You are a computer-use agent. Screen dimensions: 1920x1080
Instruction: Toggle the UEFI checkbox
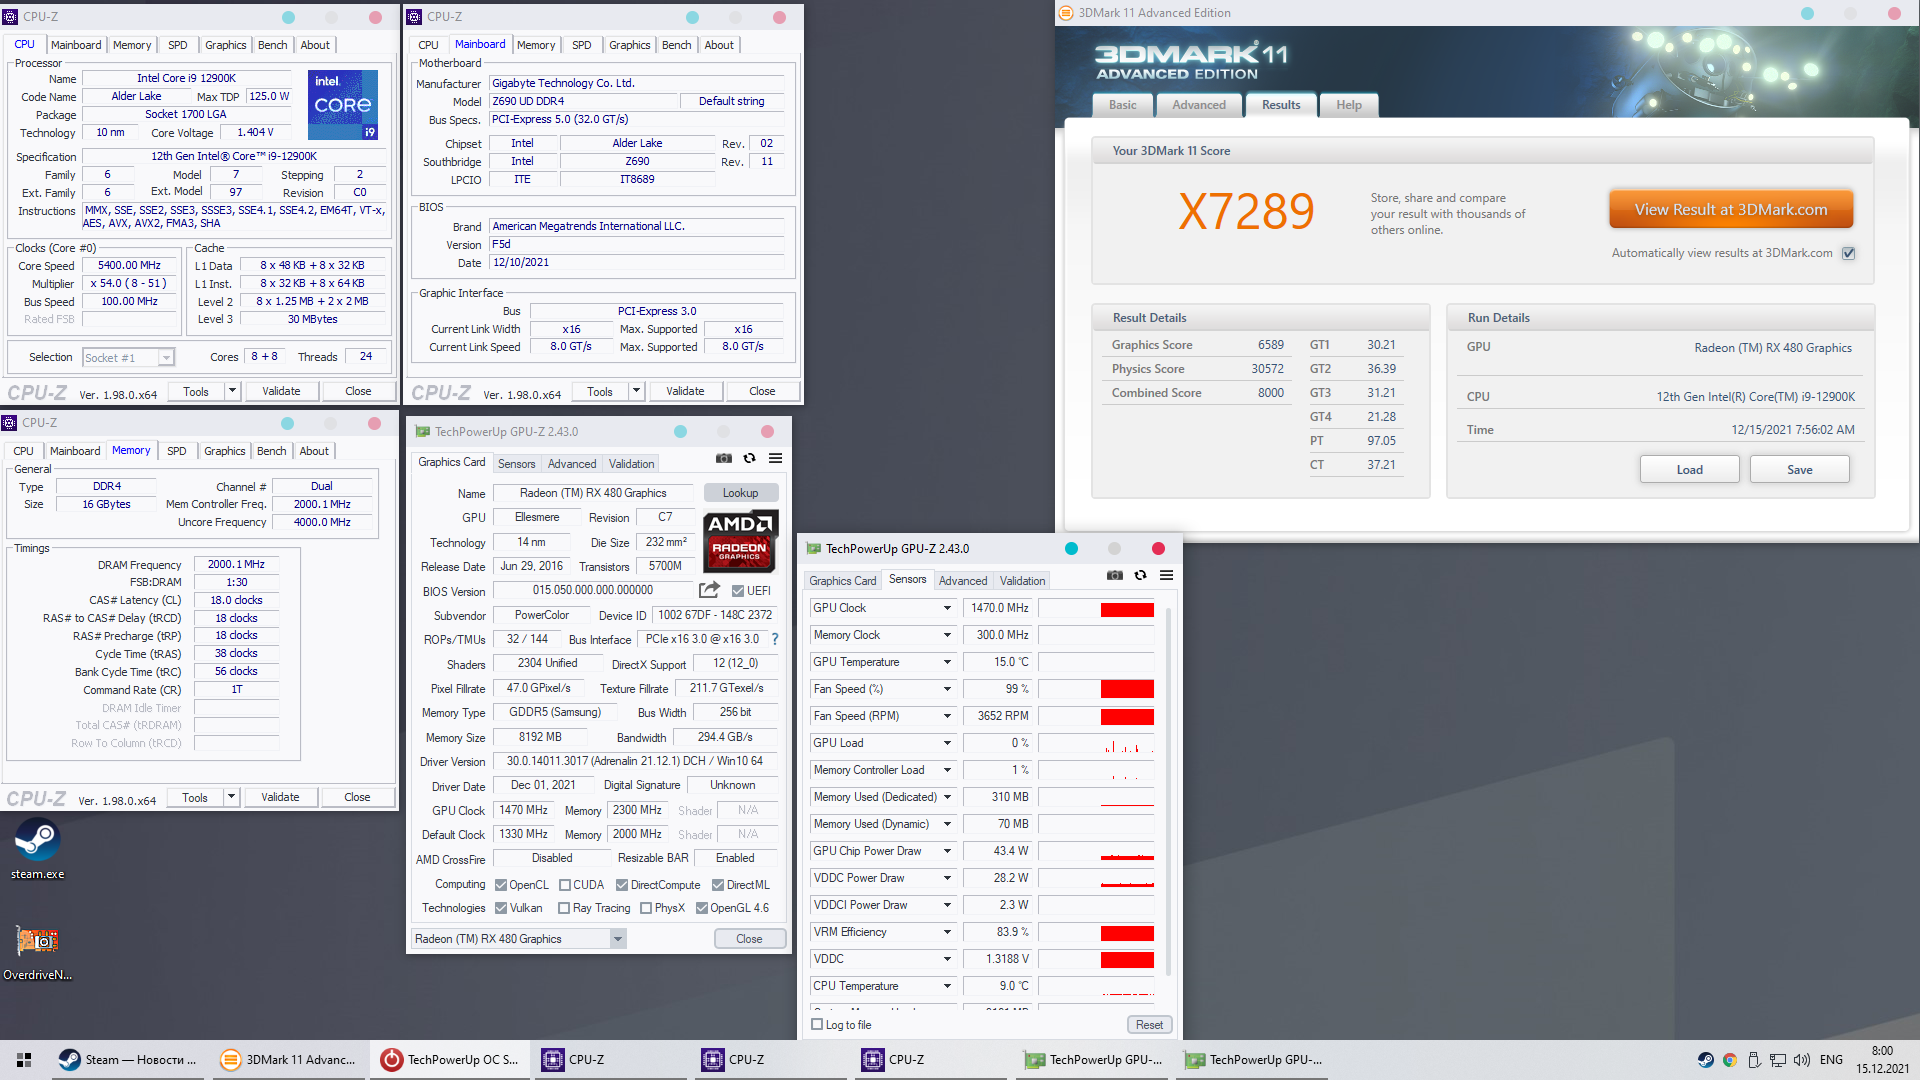coord(738,591)
